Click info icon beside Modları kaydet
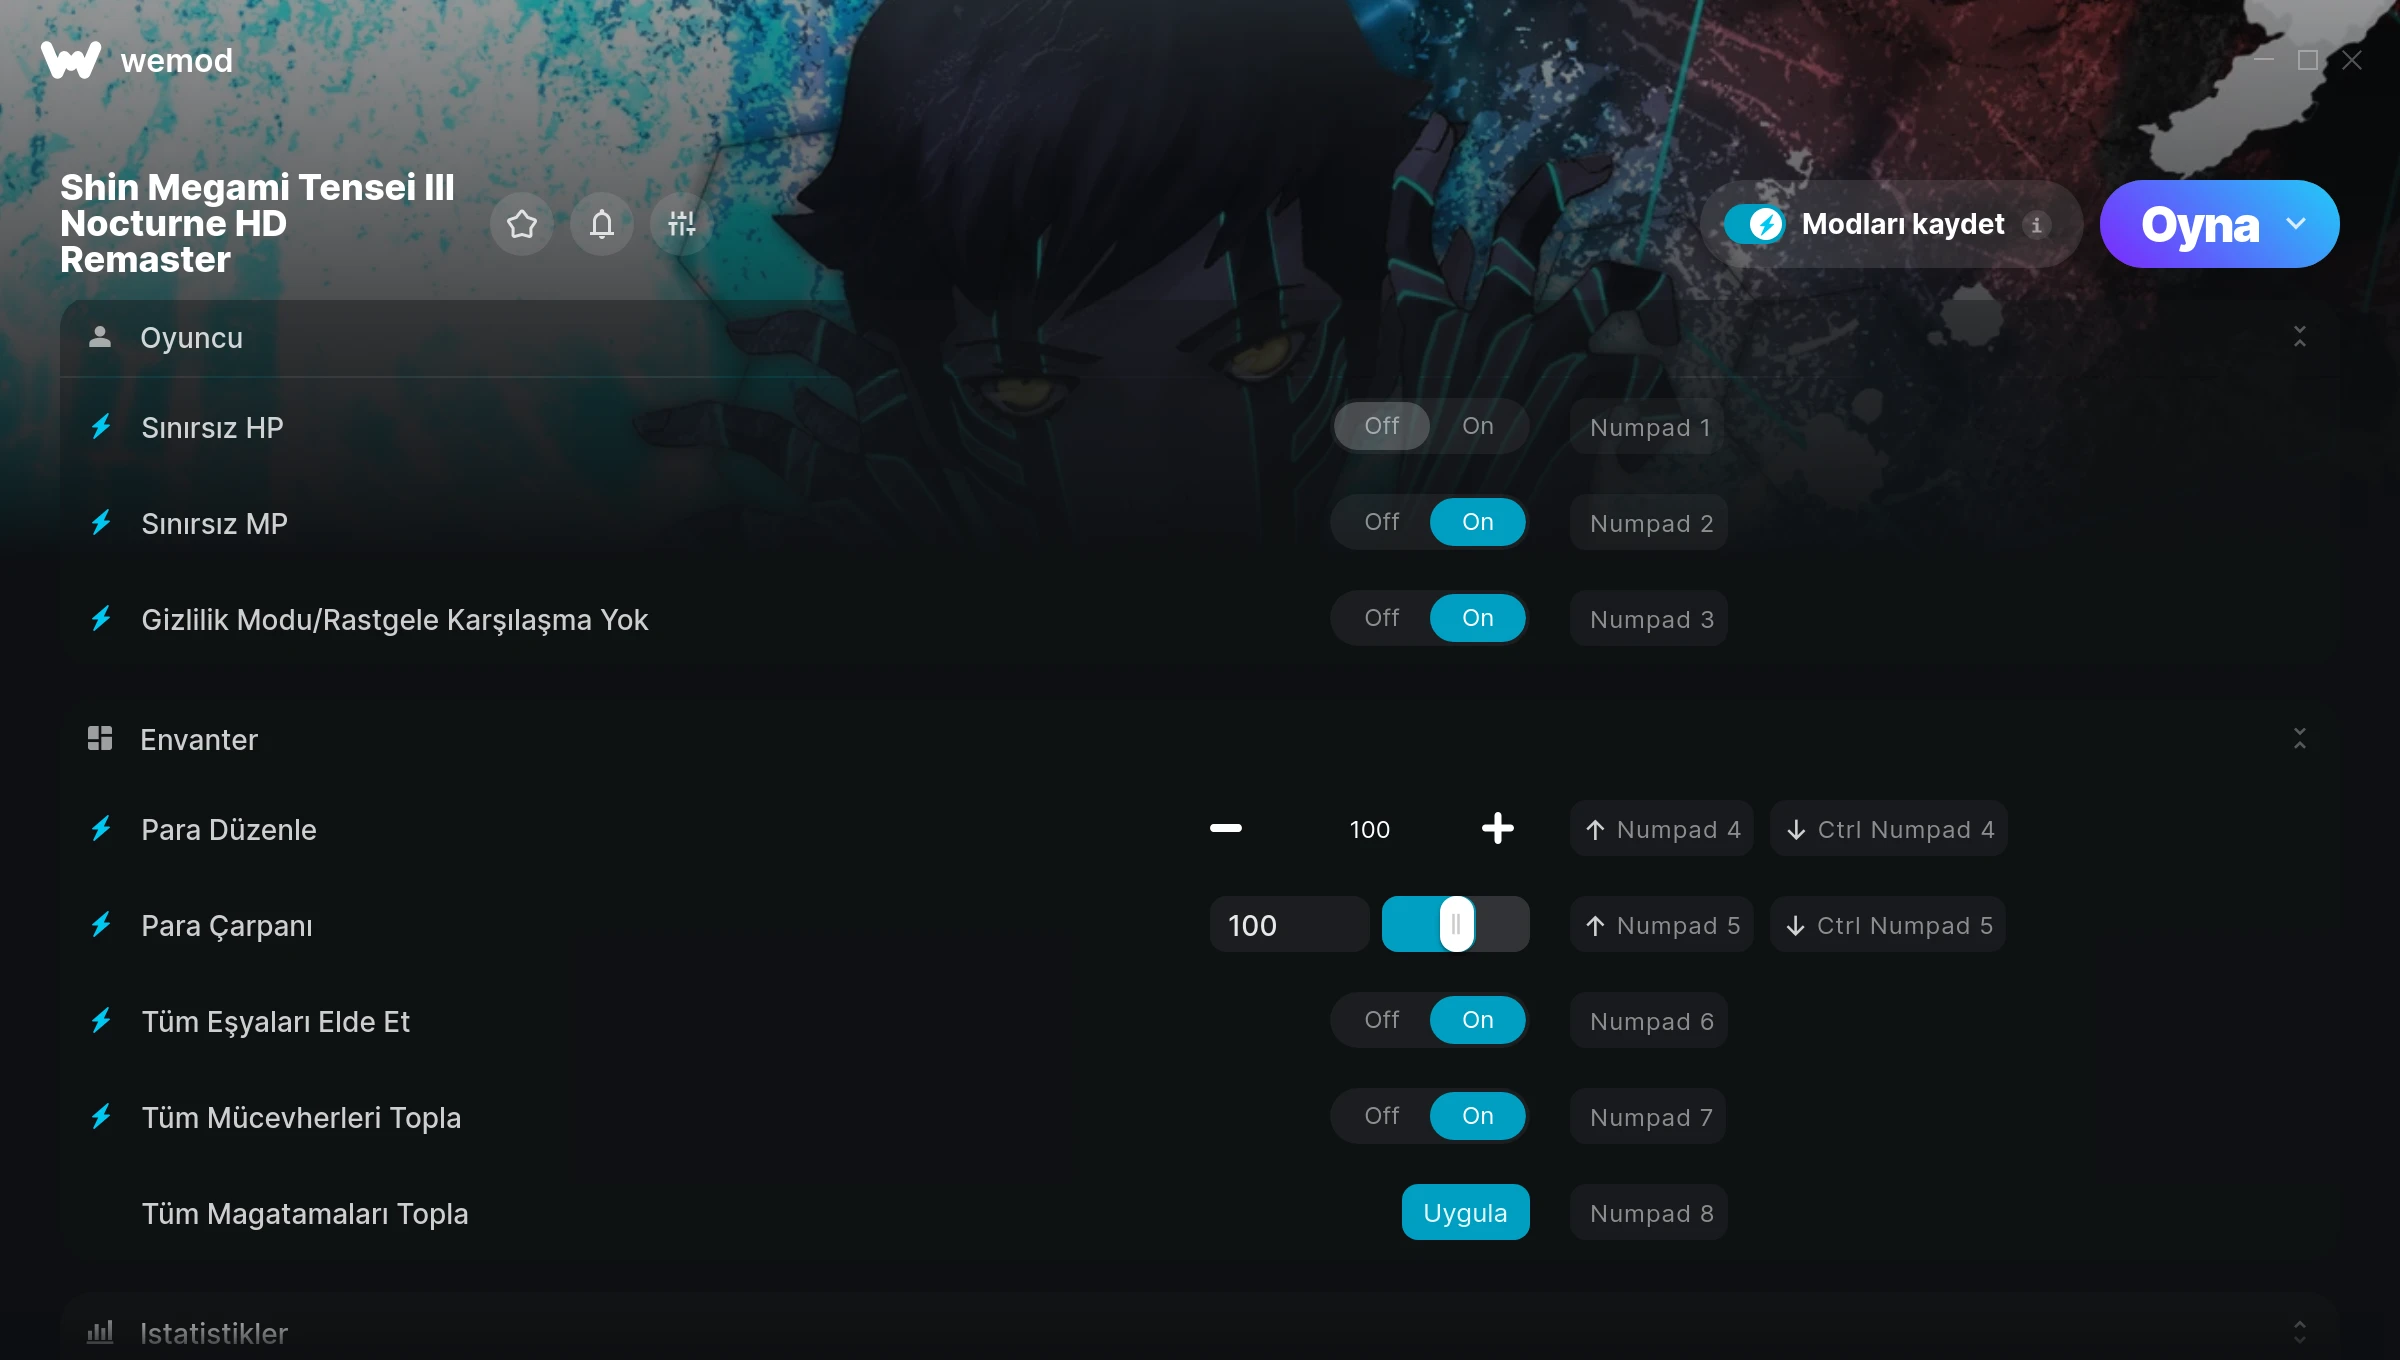The height and width of the screenshot is (1360, 2400). [x=2036, y=225]
